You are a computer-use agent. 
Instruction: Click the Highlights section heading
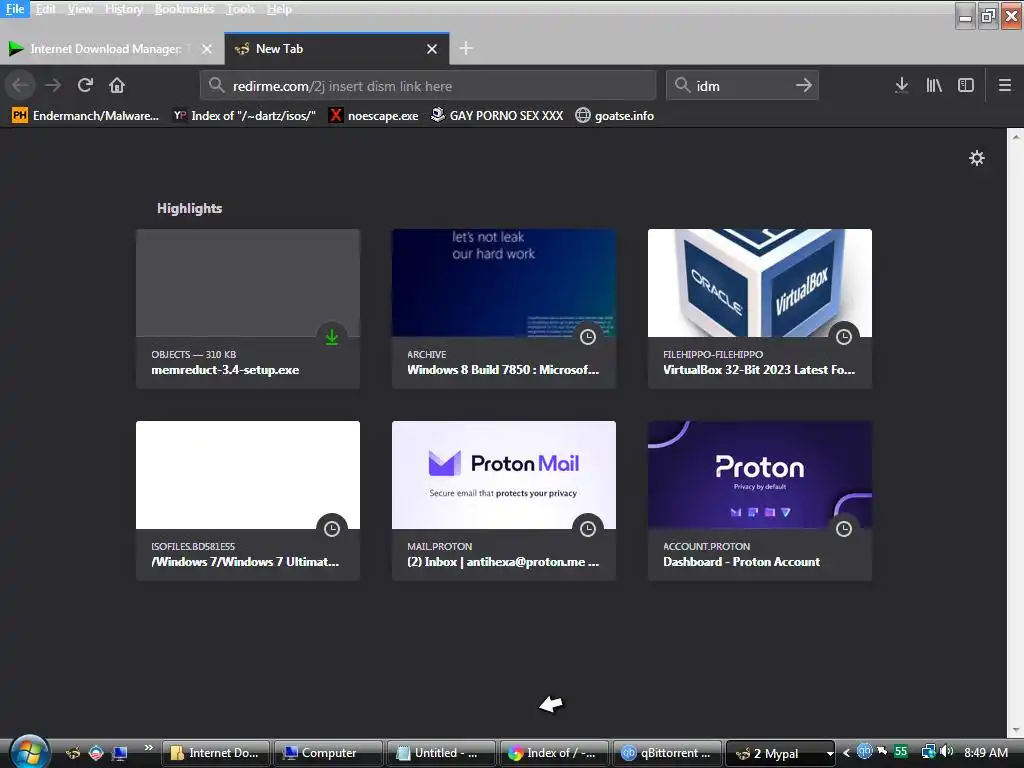[x=189, y=208]
